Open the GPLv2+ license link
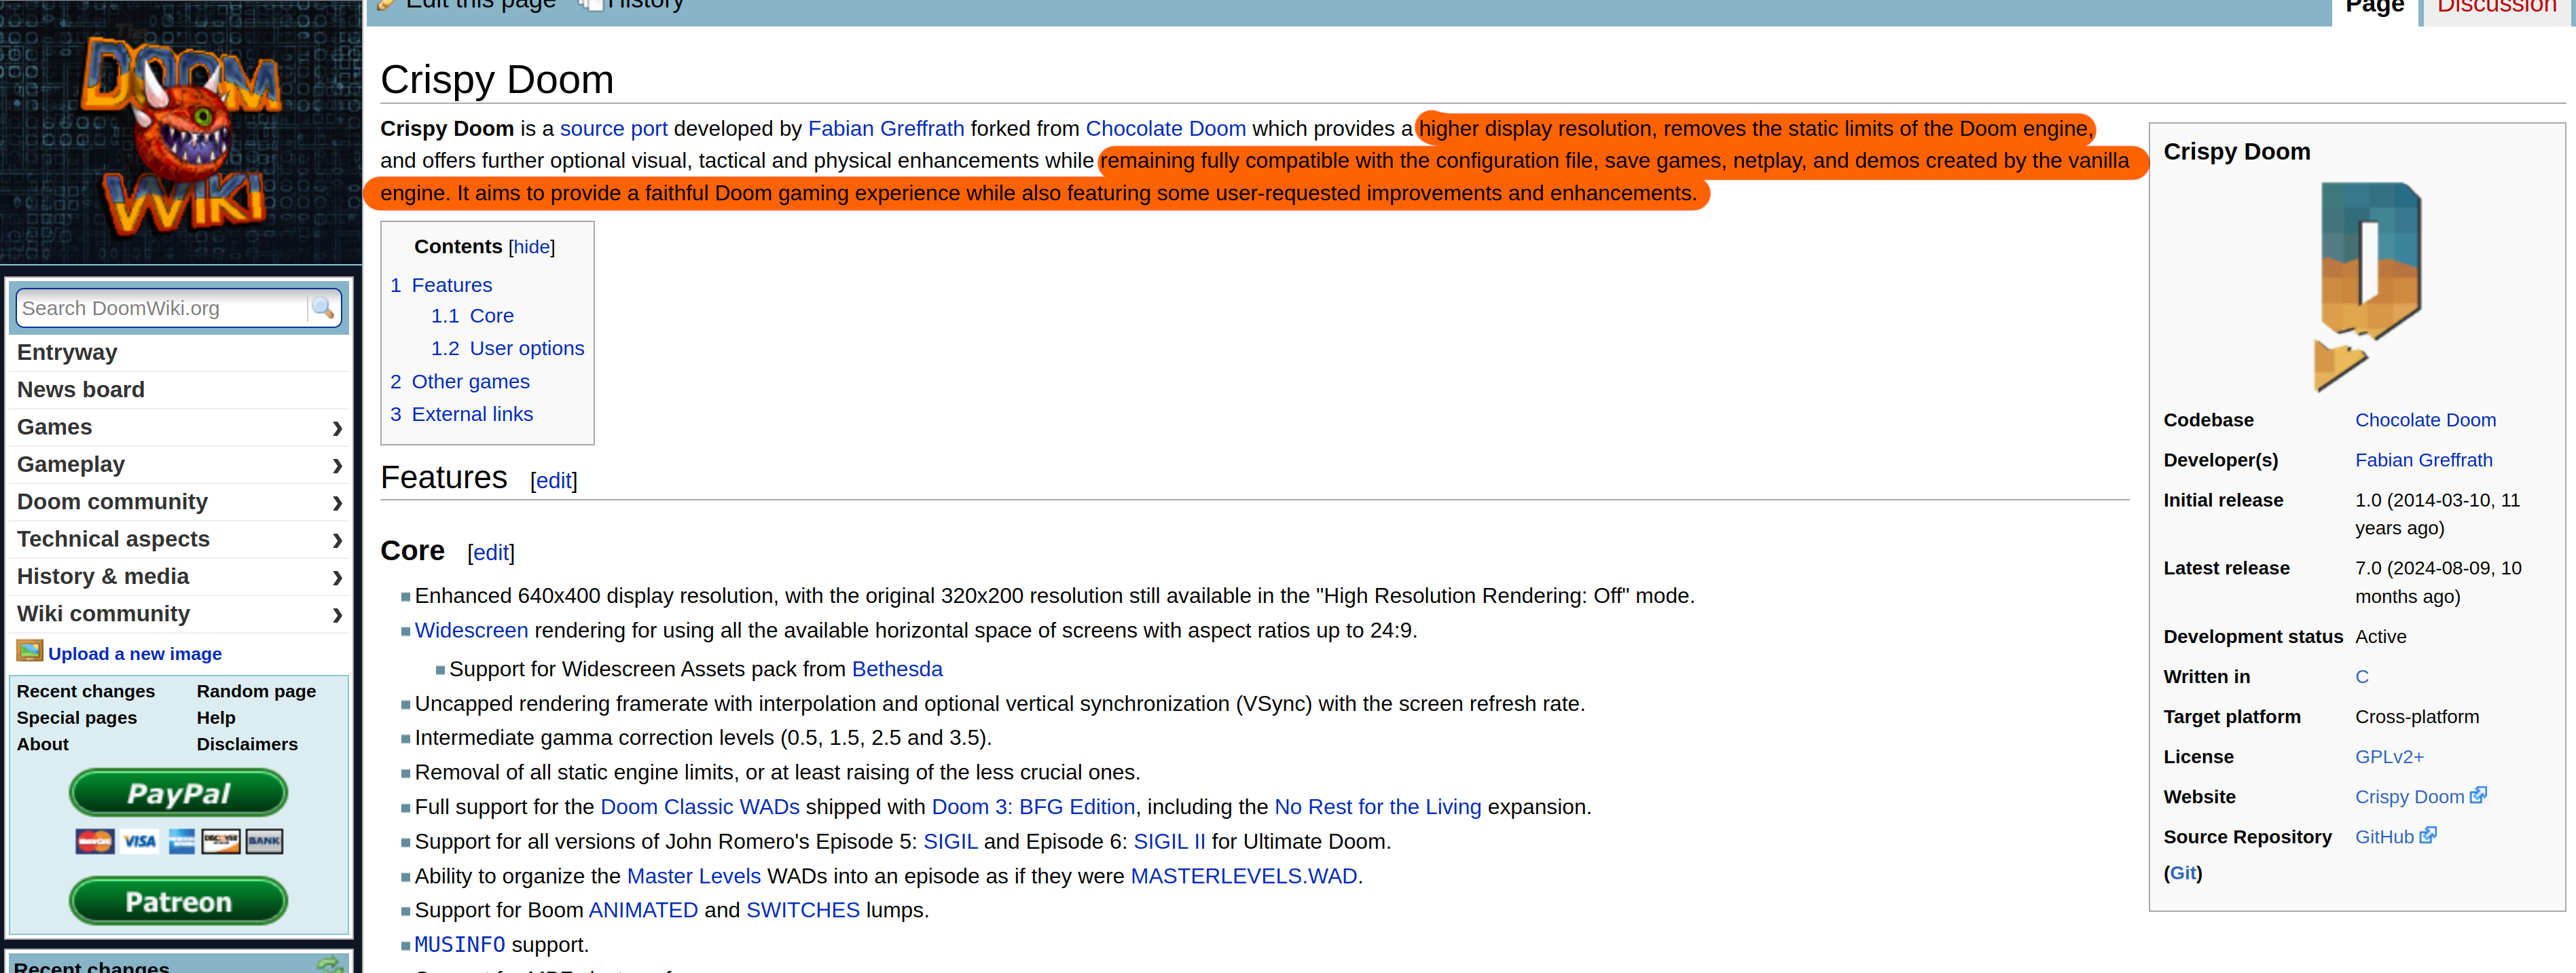 click(x=2389, y=757)
